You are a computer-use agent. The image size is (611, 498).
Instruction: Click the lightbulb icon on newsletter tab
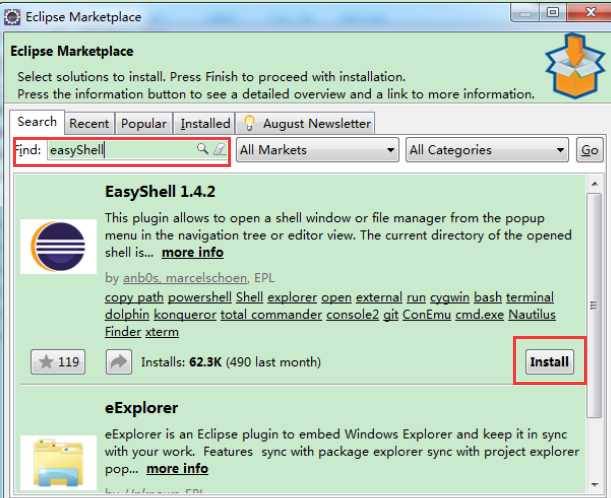[249, 123]
